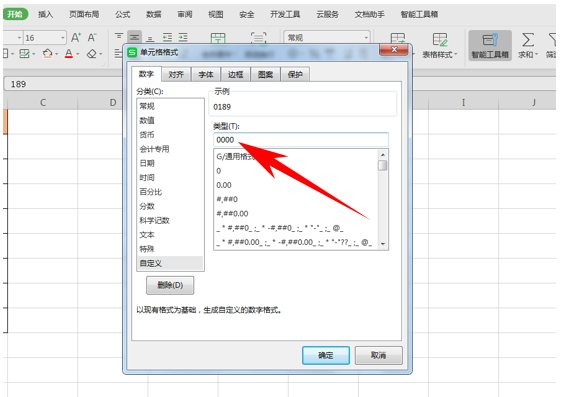
Task: Expand the font color dropdown arrow
Action: [77, 54]
